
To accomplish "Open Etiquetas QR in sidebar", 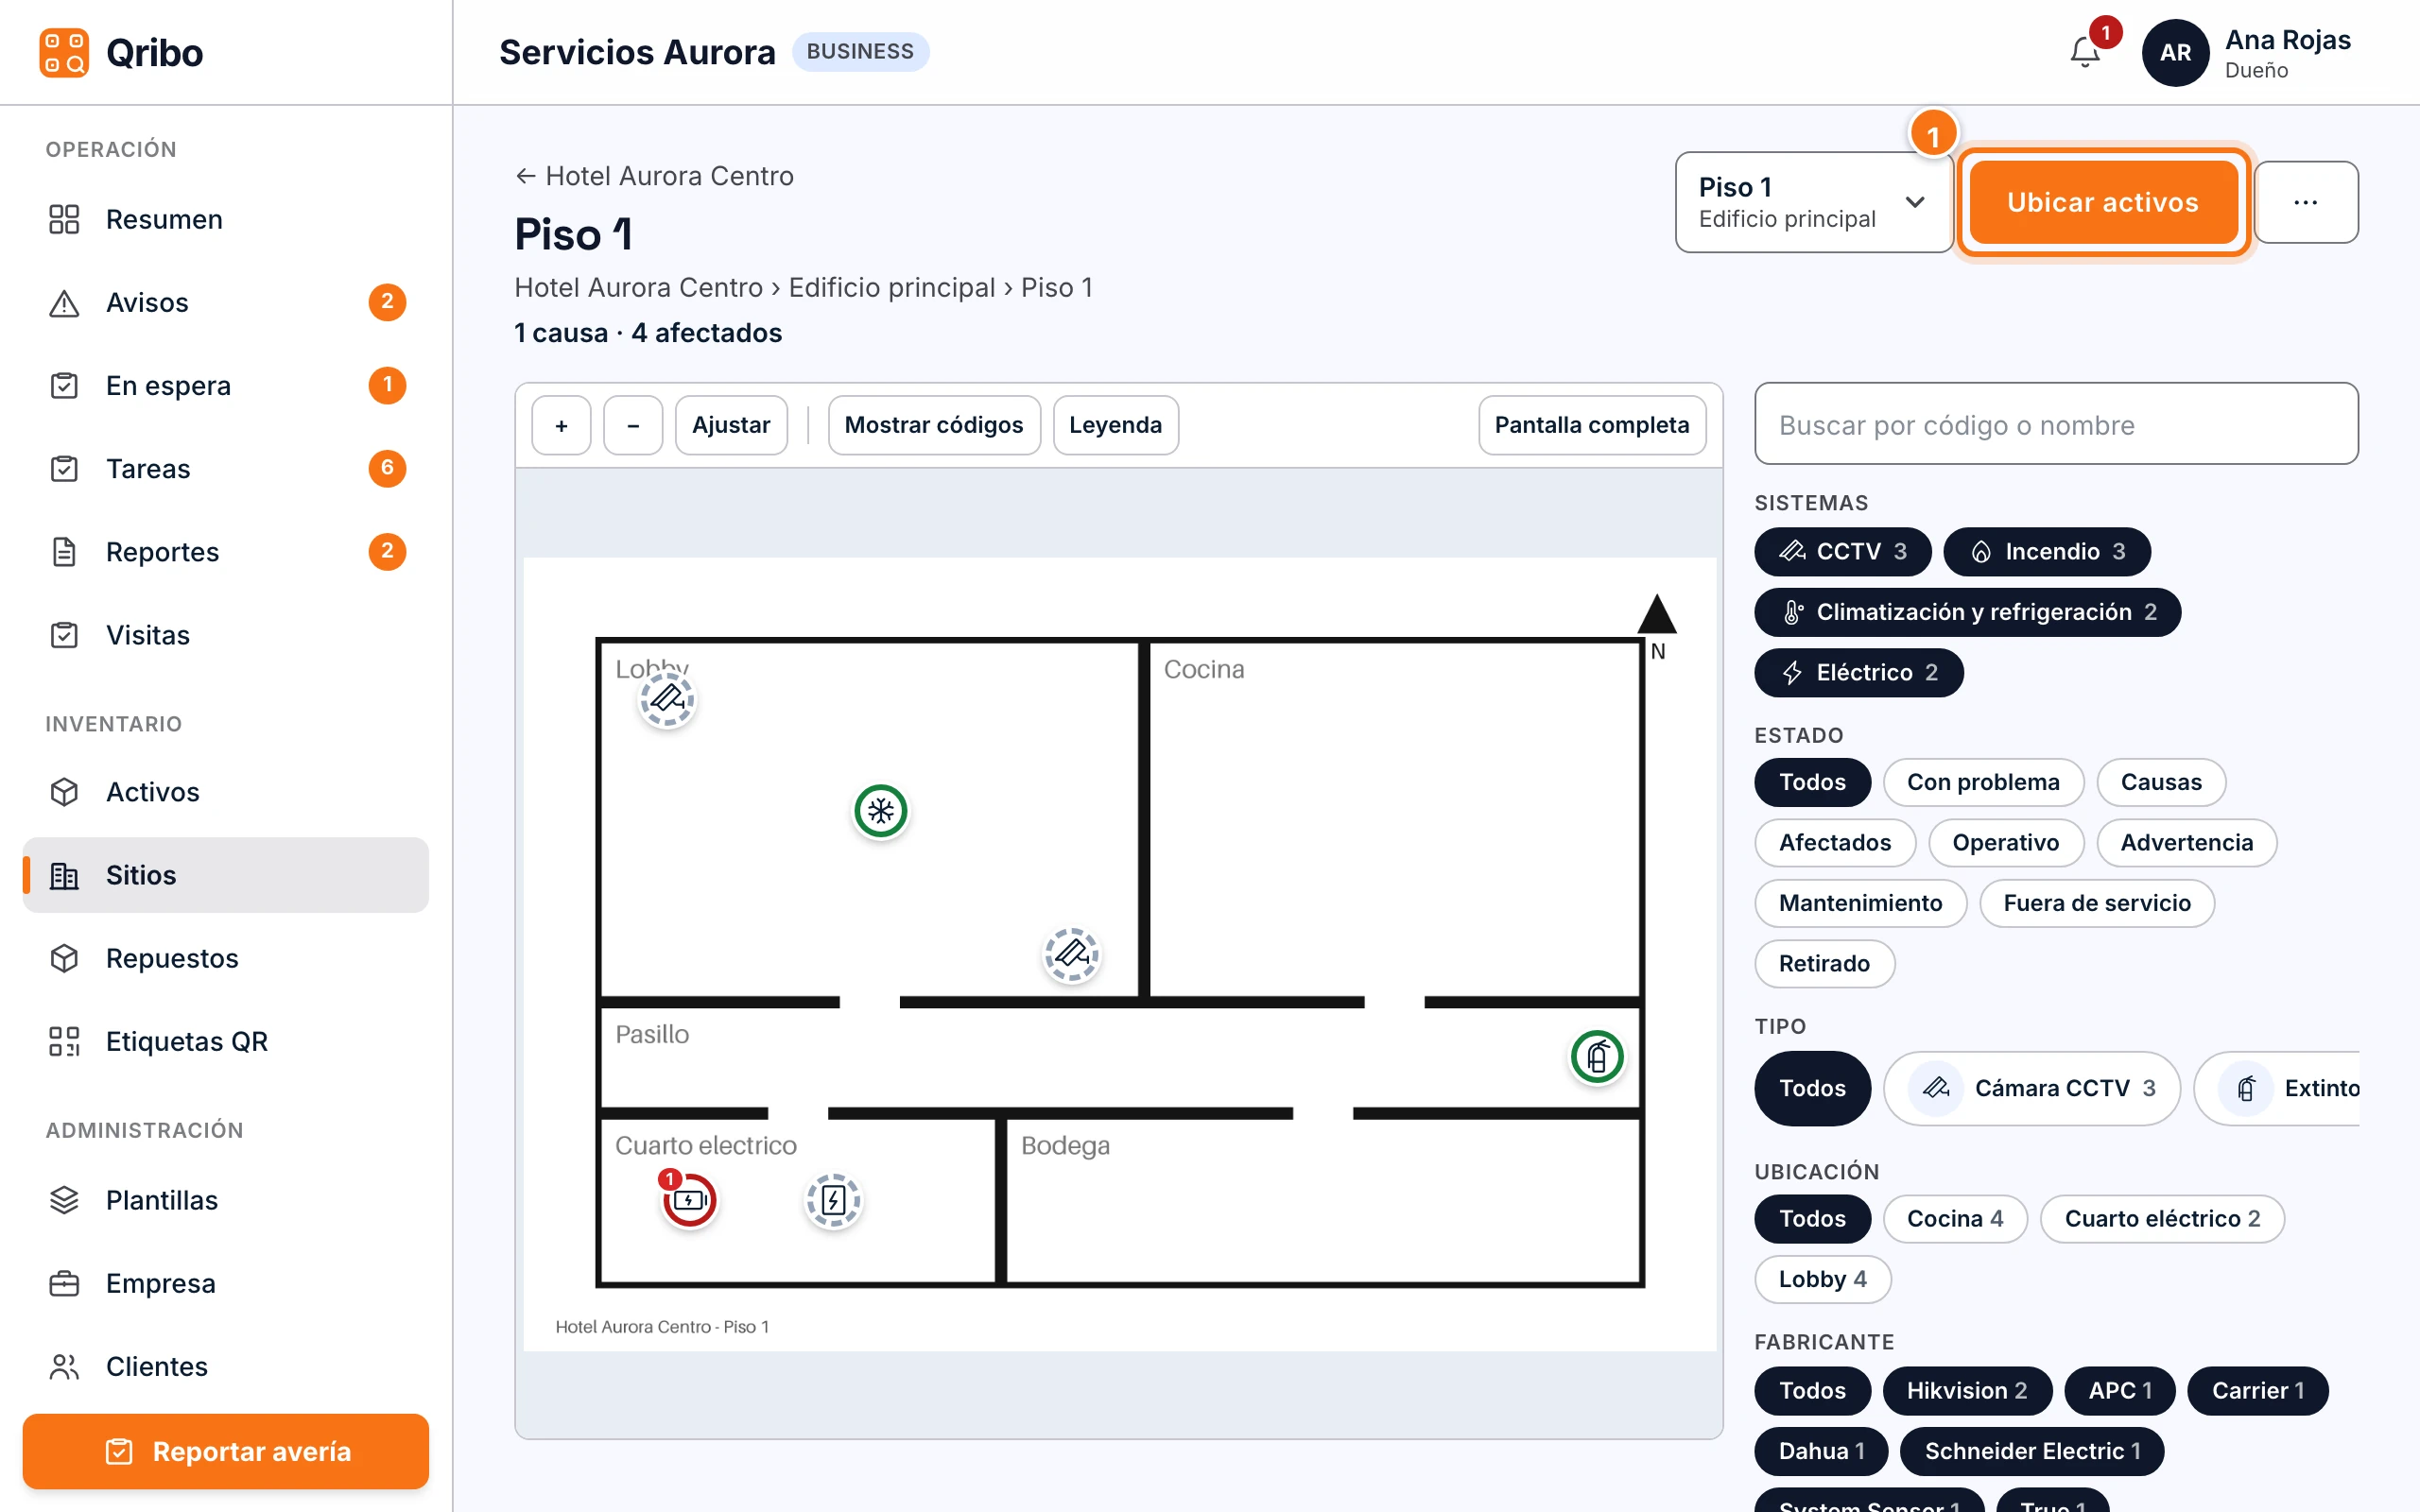I will coord(226,1041).
